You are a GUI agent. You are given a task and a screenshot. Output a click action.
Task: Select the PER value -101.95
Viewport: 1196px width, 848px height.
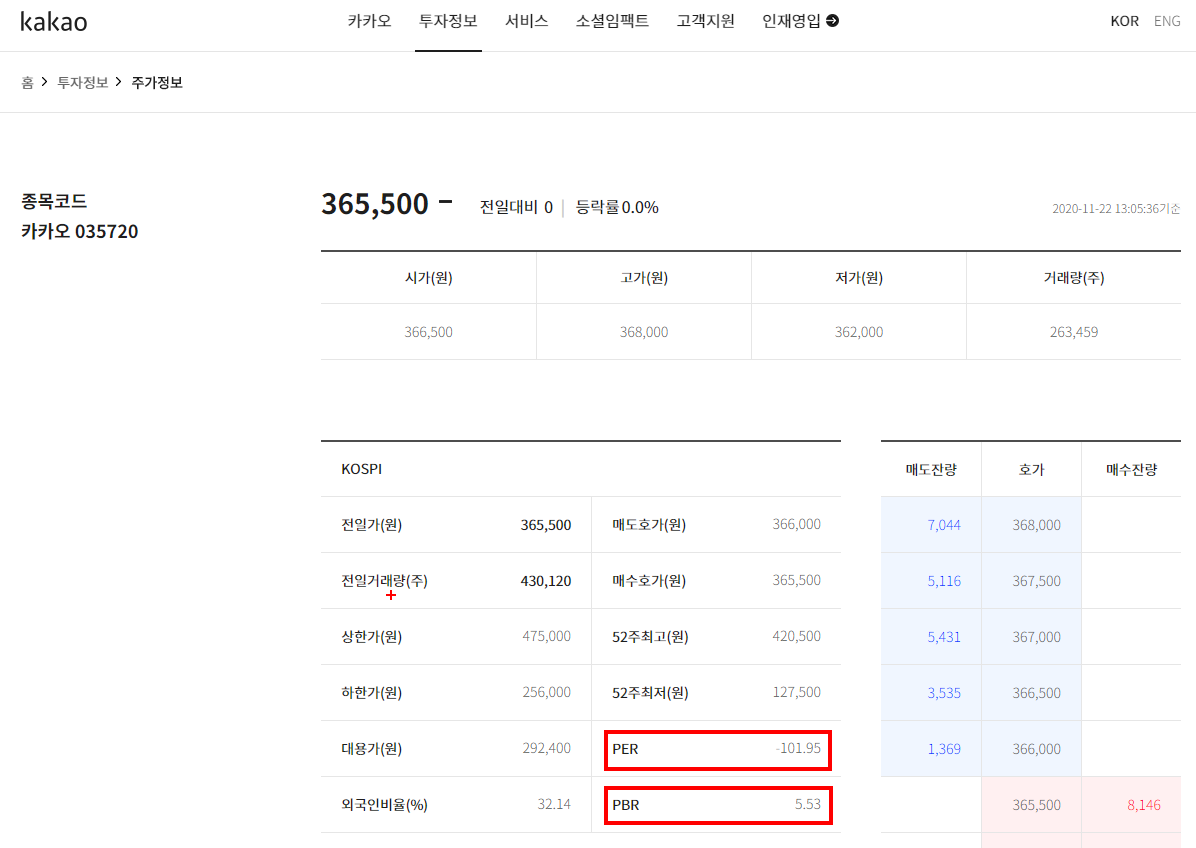coord(798,748)
